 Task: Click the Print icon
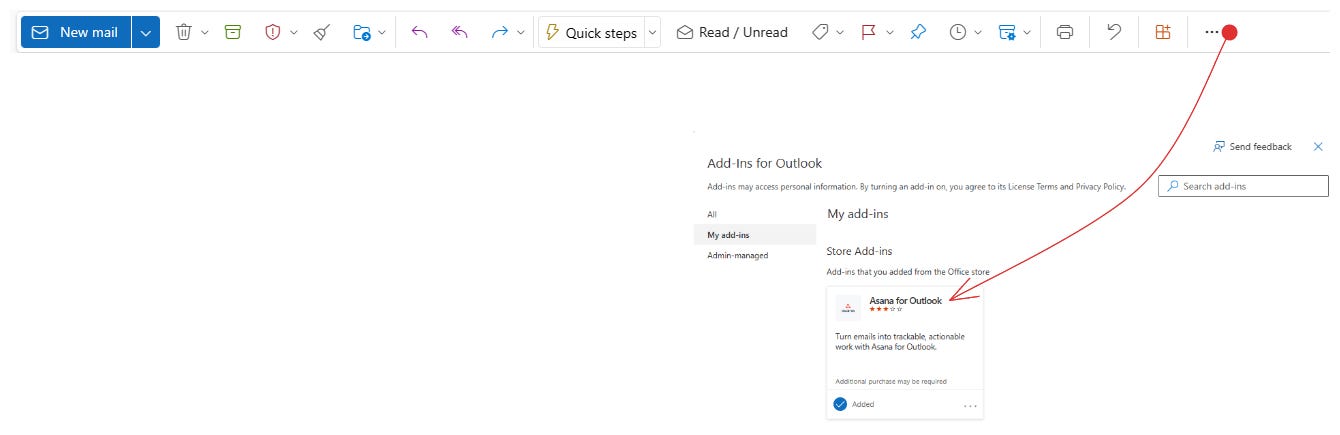click(1065, 32)
